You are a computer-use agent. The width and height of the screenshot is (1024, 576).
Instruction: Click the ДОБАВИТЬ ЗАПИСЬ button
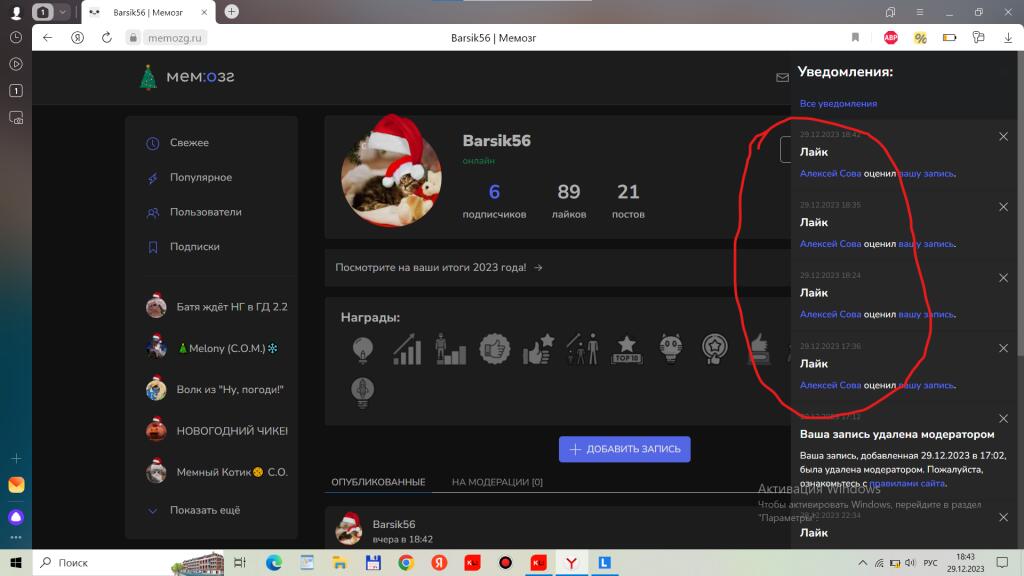[x=624, y=449]
